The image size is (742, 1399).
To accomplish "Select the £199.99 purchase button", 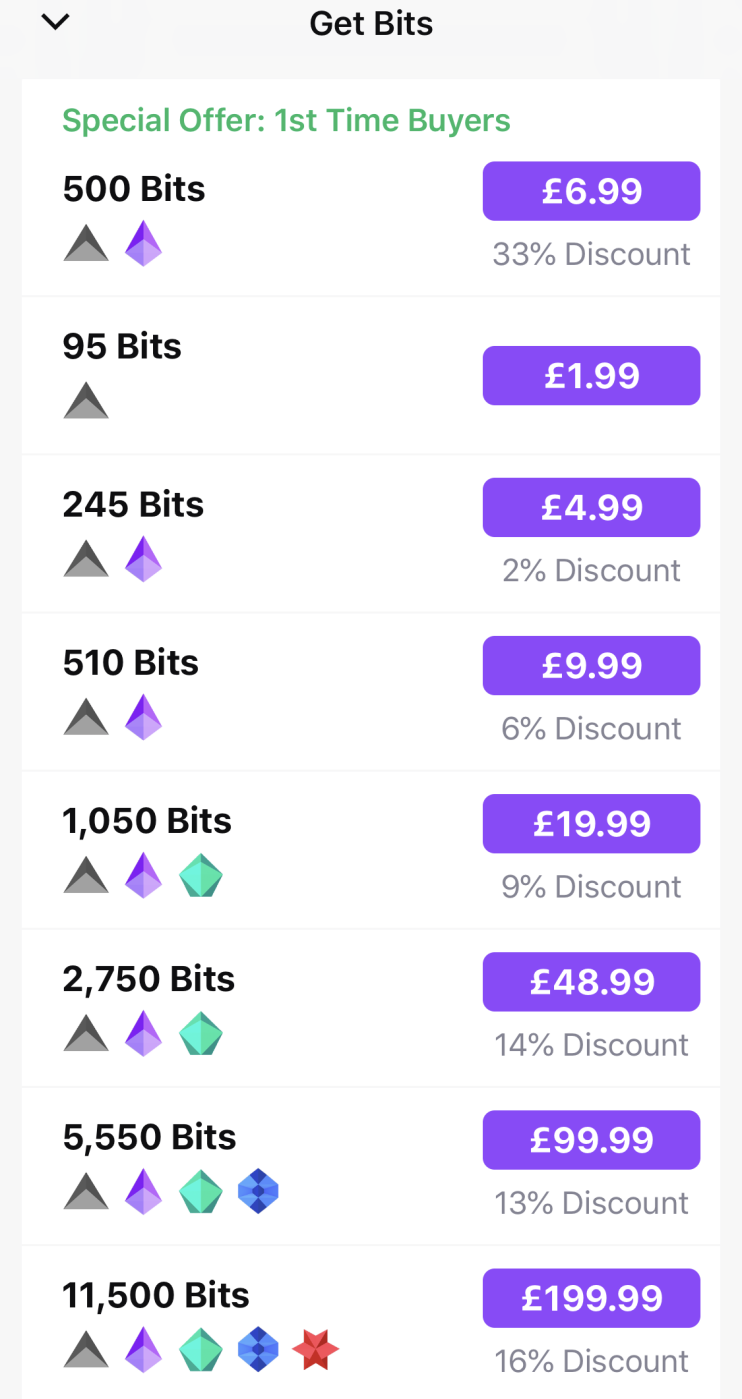I will coord(591,1298).
